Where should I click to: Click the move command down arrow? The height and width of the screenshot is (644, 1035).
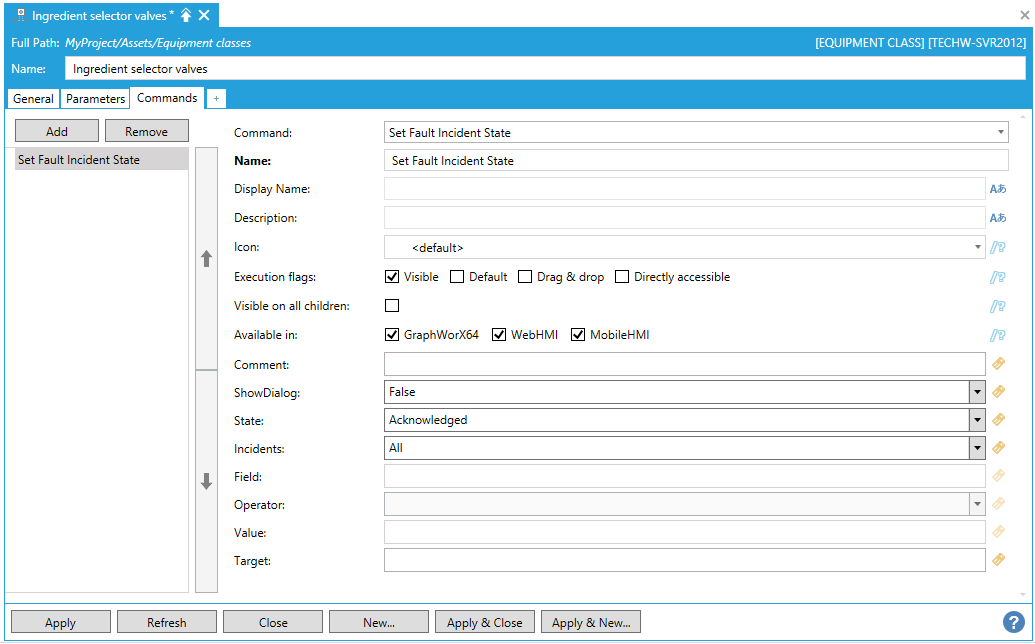point(207,481)
